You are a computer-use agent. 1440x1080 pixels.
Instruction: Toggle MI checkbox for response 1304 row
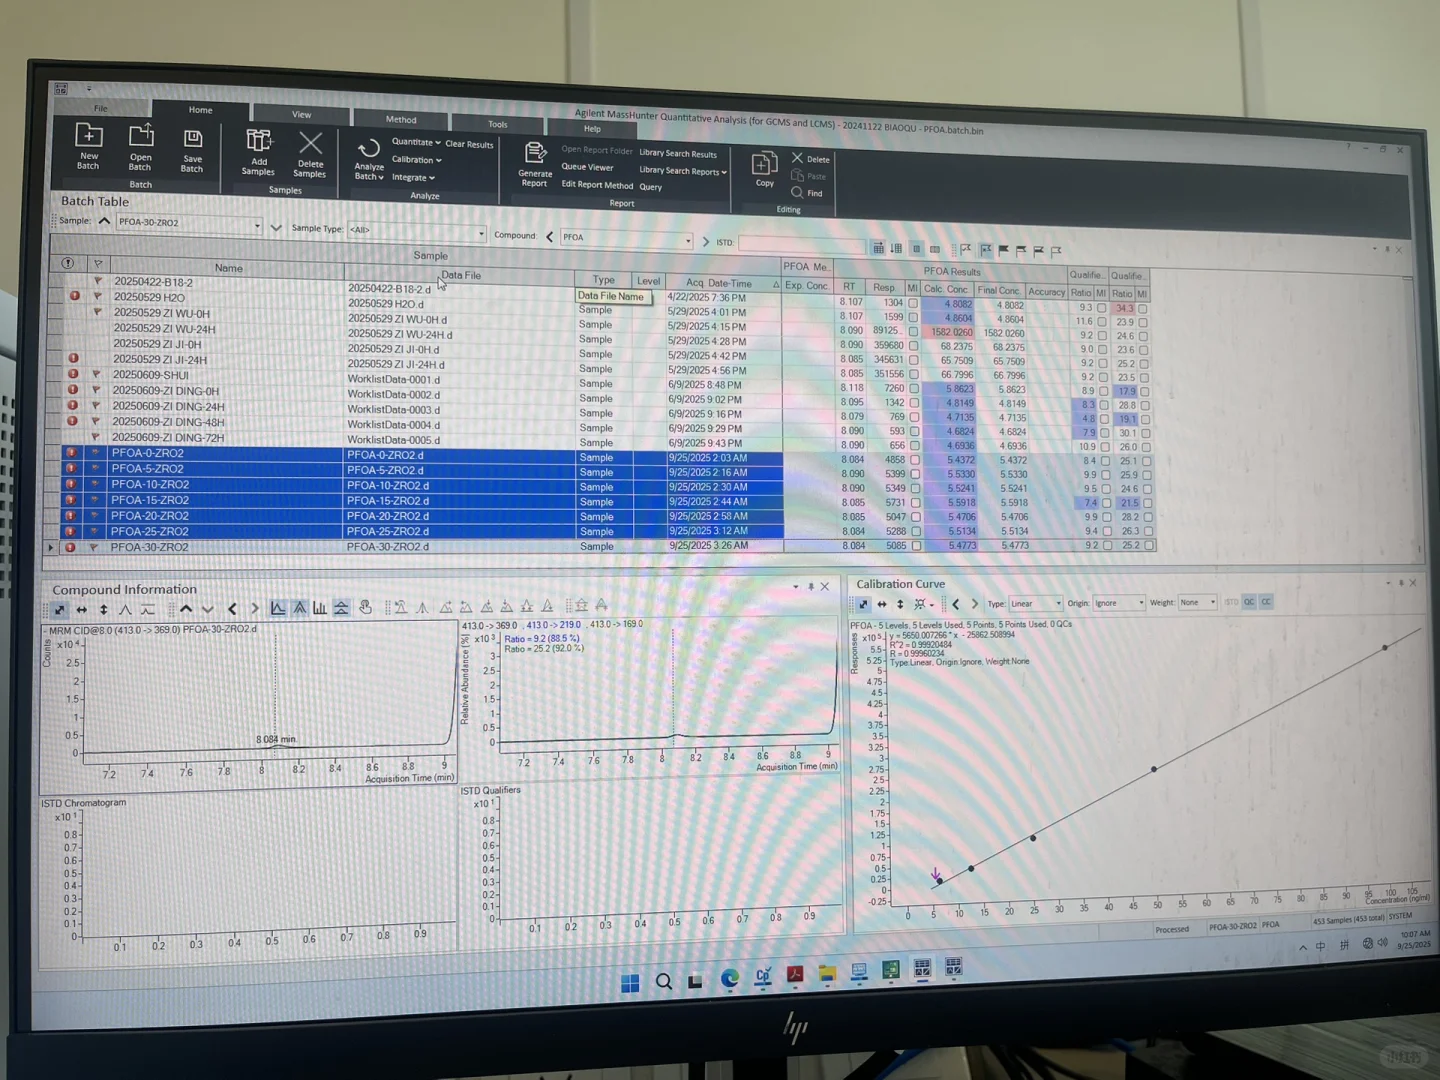[913, 303]
